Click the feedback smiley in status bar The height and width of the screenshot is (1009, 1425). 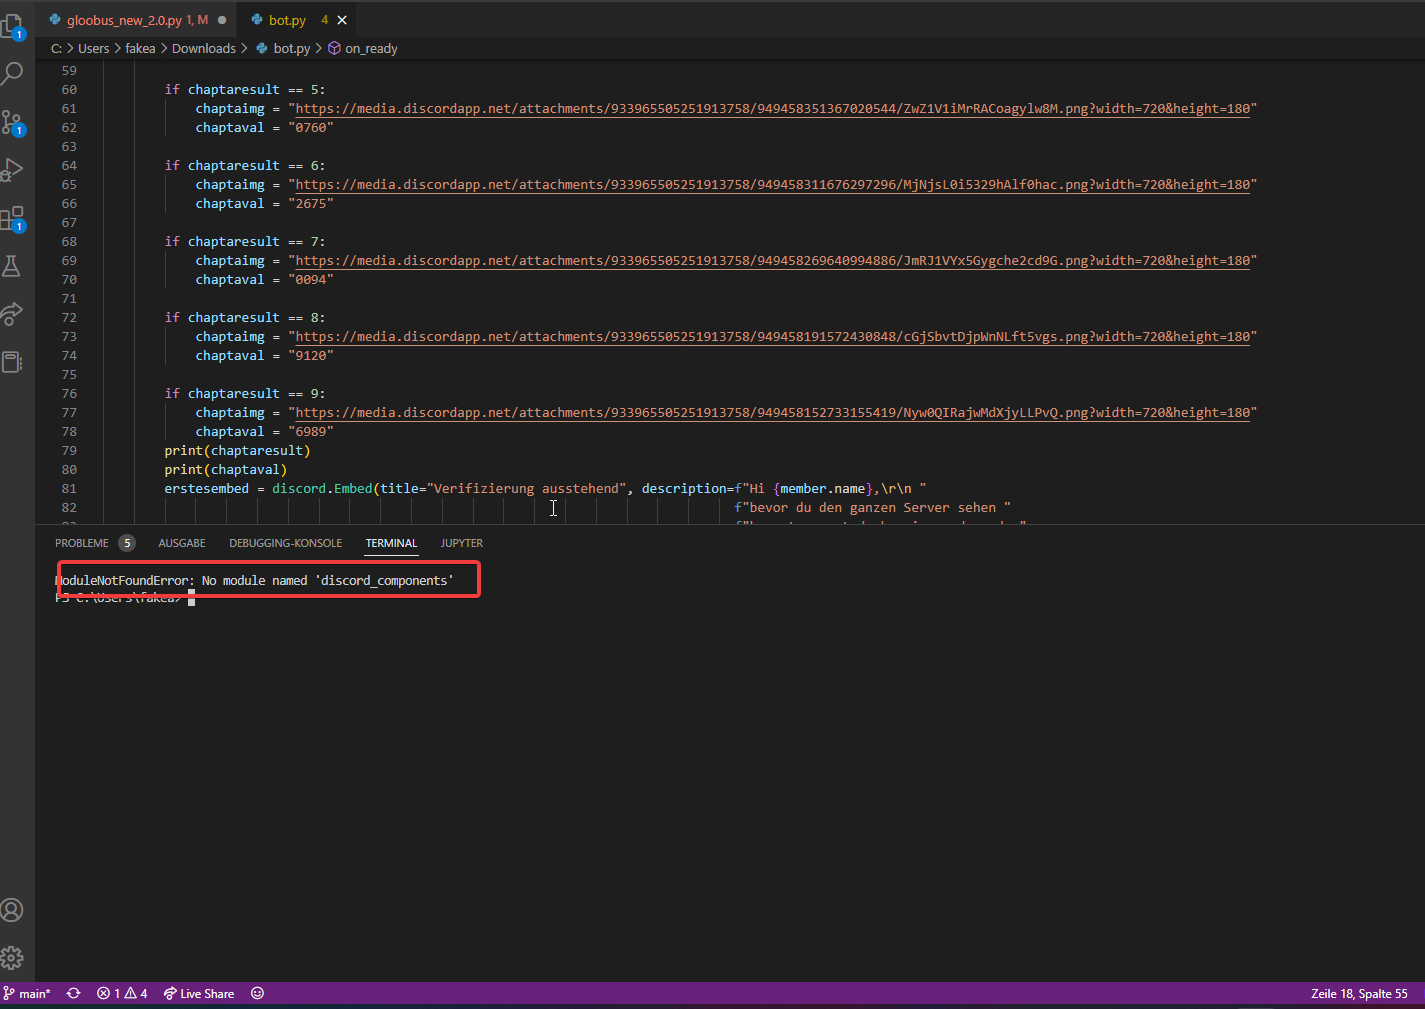(257, 993)
